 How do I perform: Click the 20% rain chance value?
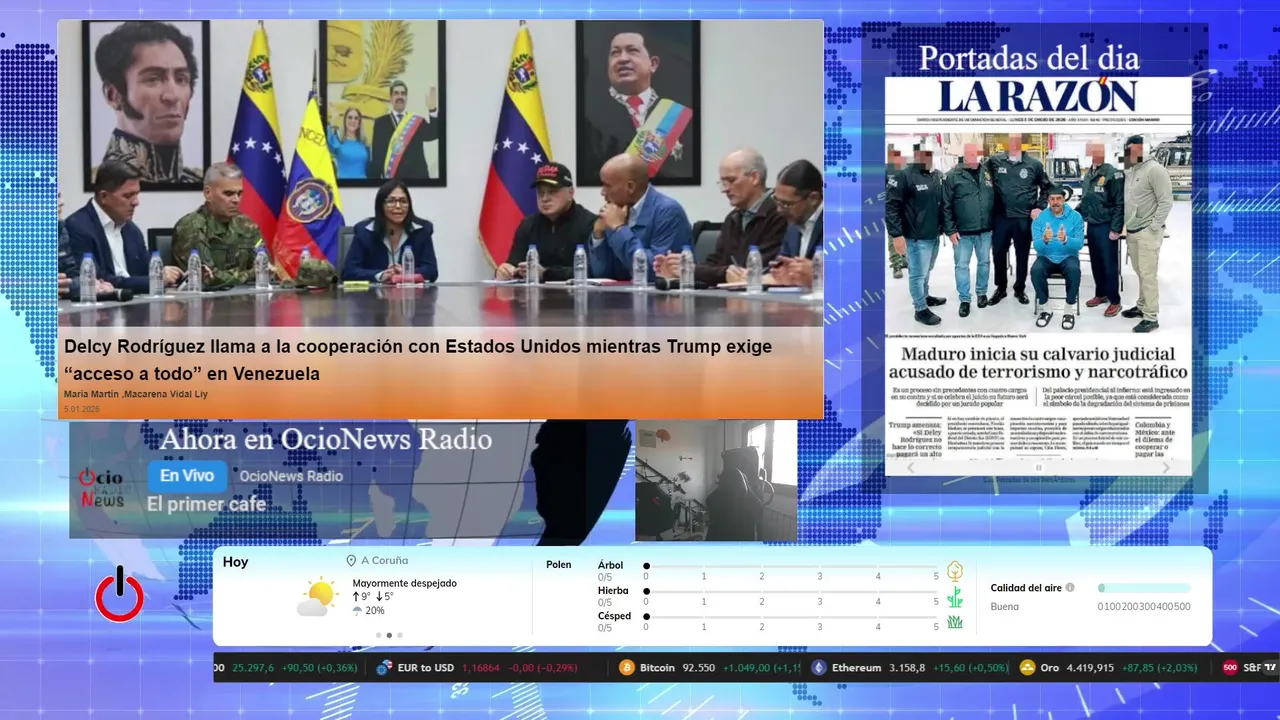pos(375,611)
